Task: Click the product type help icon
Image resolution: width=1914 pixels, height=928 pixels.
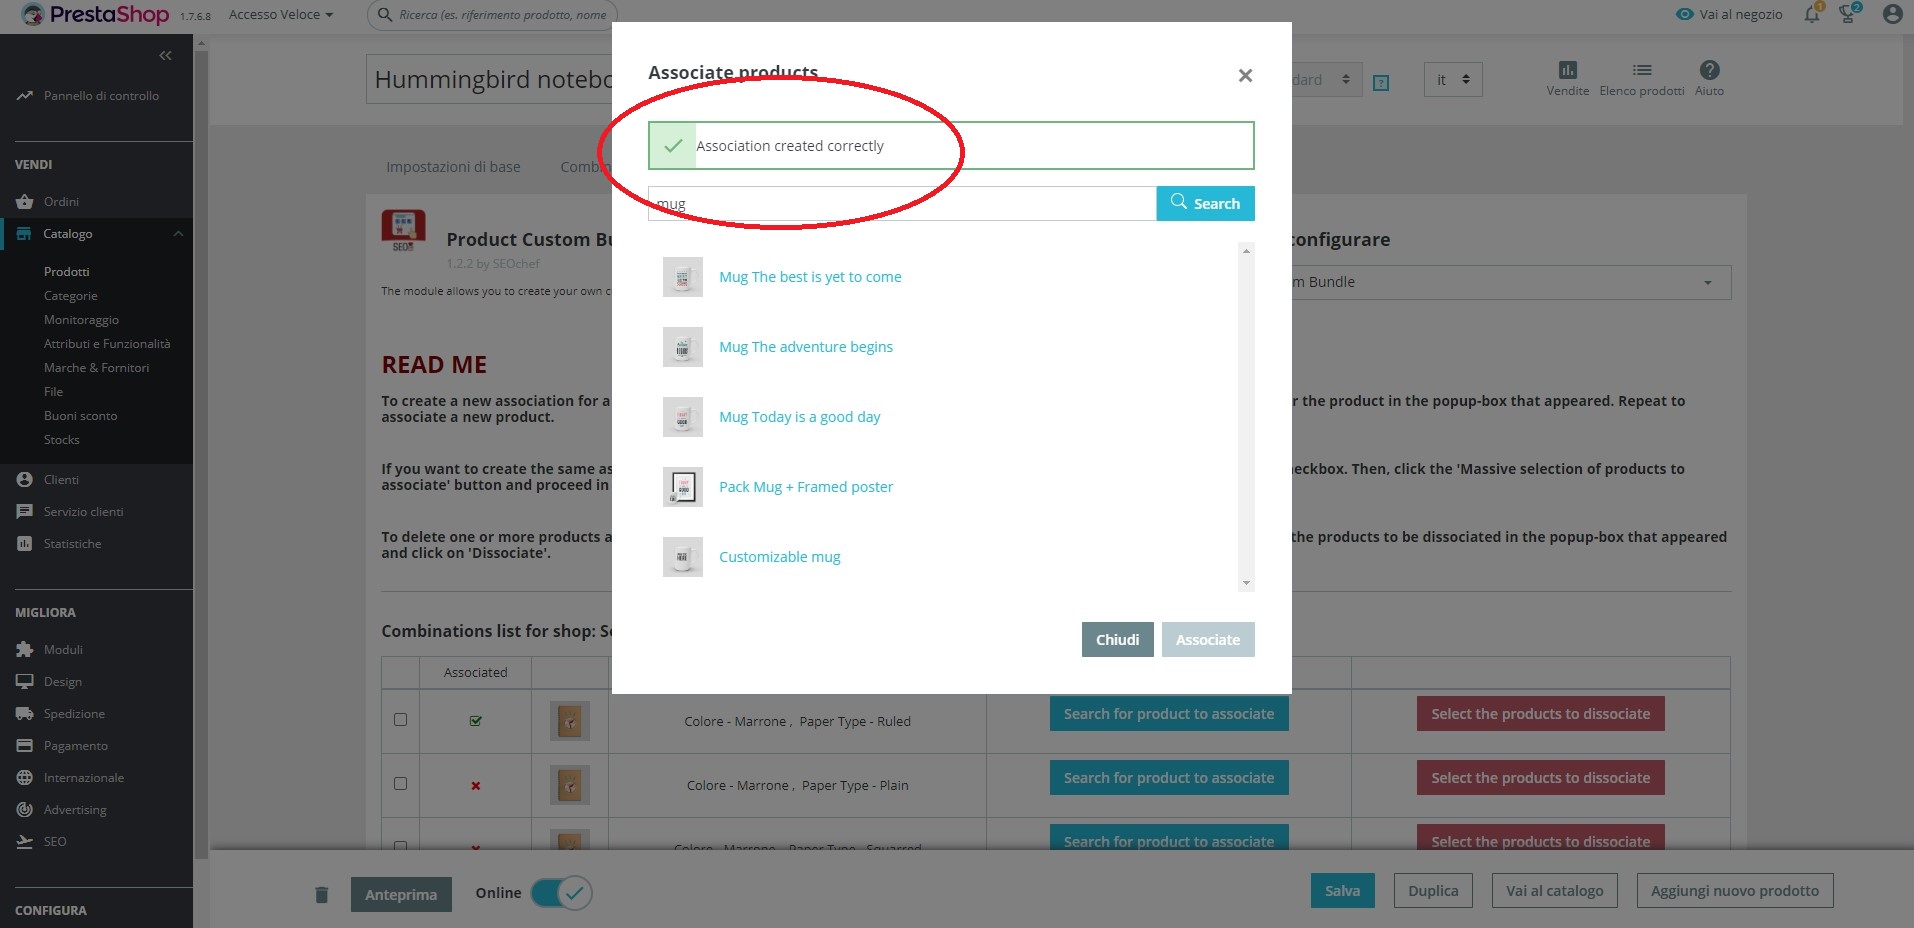Action: (1381, 83)
